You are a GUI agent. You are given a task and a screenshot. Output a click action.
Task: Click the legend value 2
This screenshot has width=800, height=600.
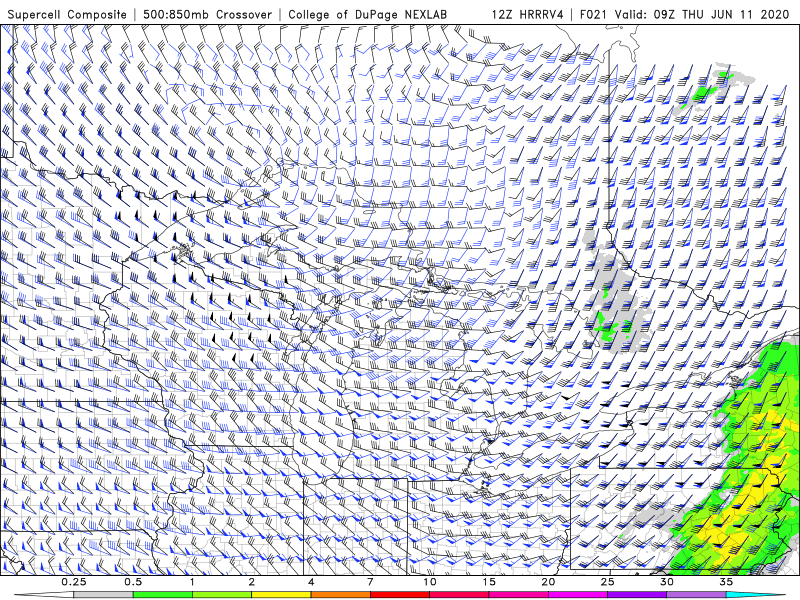252,582
